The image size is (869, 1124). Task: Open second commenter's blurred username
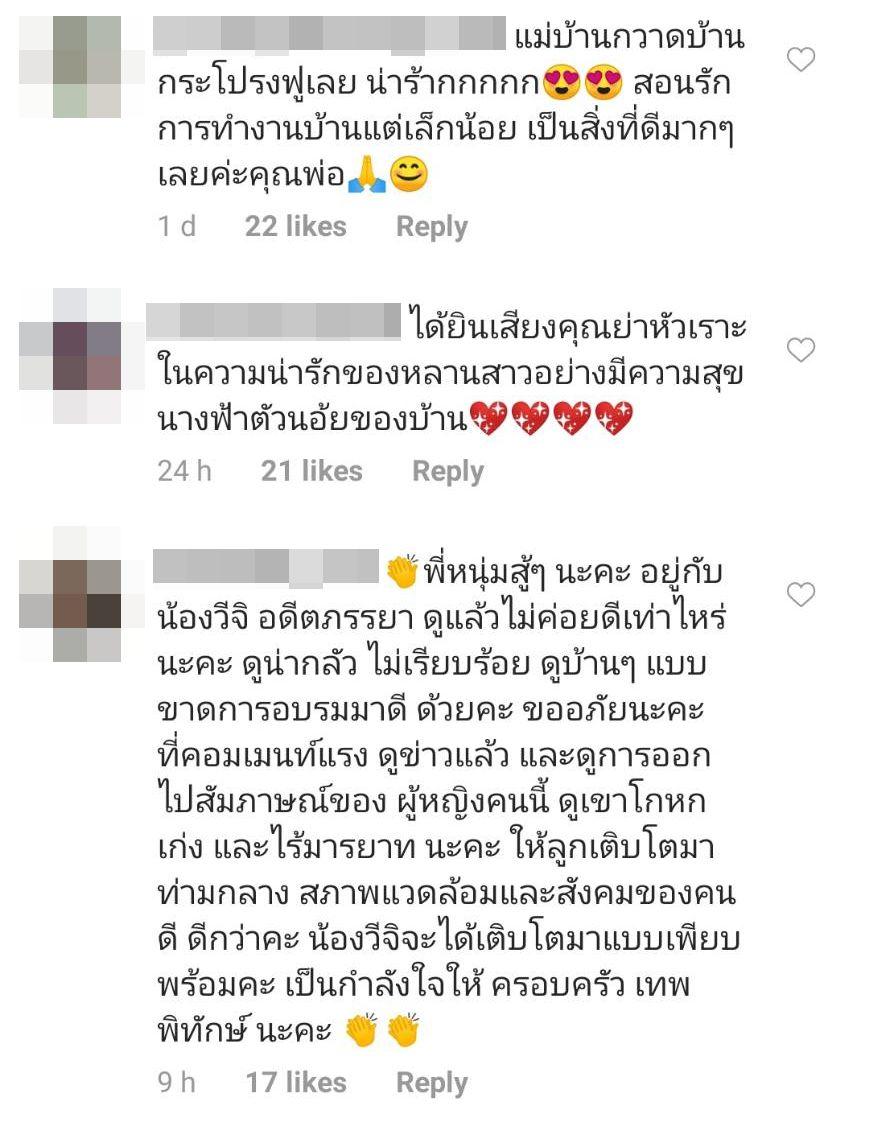point(273,320)
